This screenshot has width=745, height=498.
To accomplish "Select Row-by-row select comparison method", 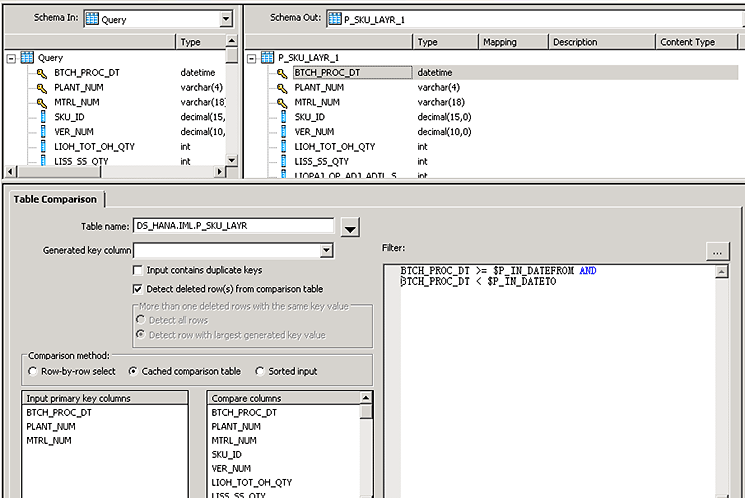I will (34, 371).
